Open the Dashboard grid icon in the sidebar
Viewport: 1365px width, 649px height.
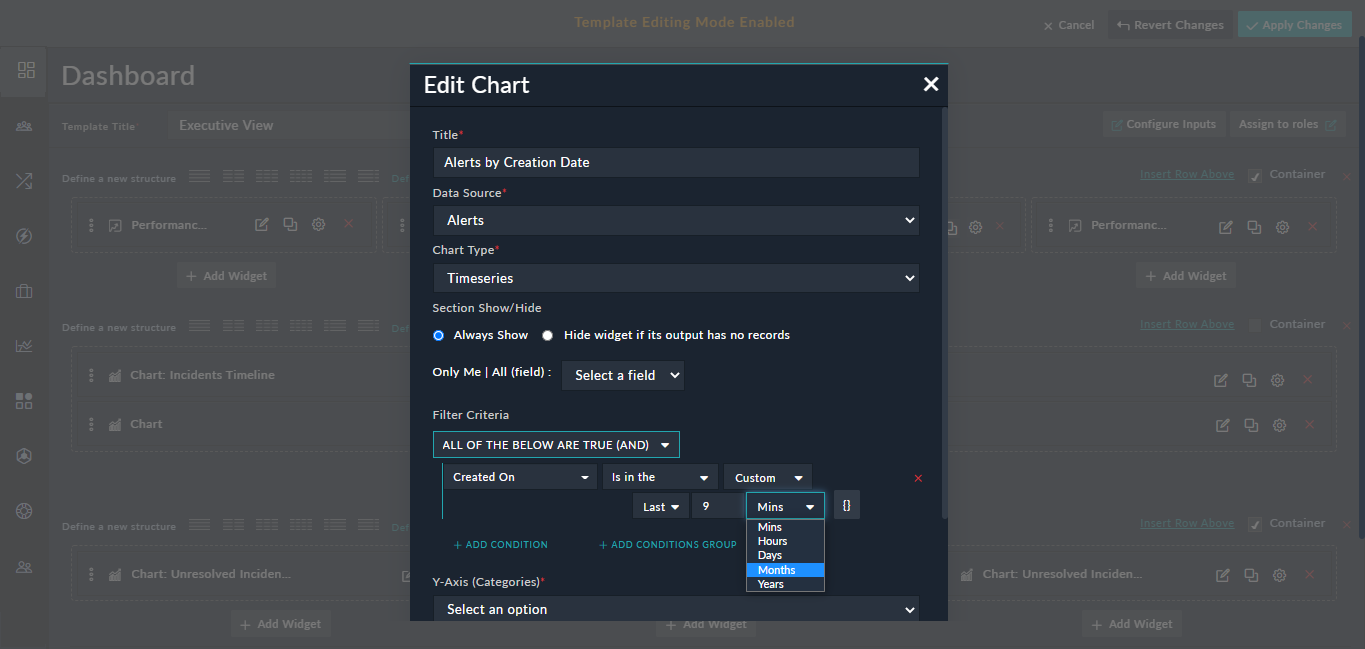coord(26,71)
